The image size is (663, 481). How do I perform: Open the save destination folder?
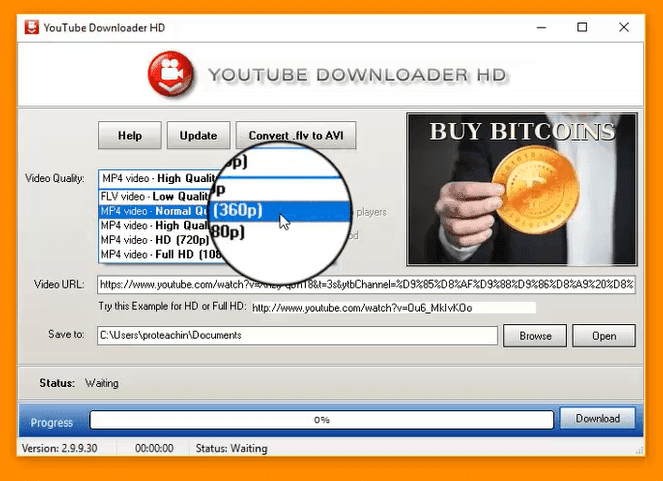click(x=604, y=336)
